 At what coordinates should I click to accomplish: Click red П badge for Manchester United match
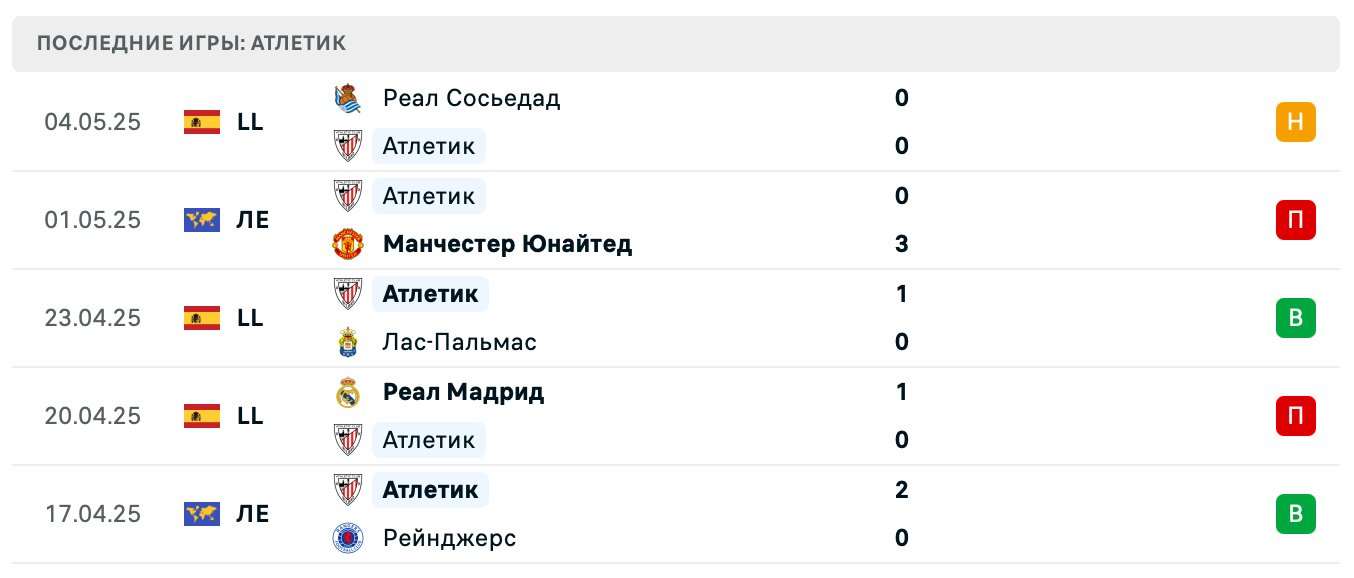coord(1295,220)
